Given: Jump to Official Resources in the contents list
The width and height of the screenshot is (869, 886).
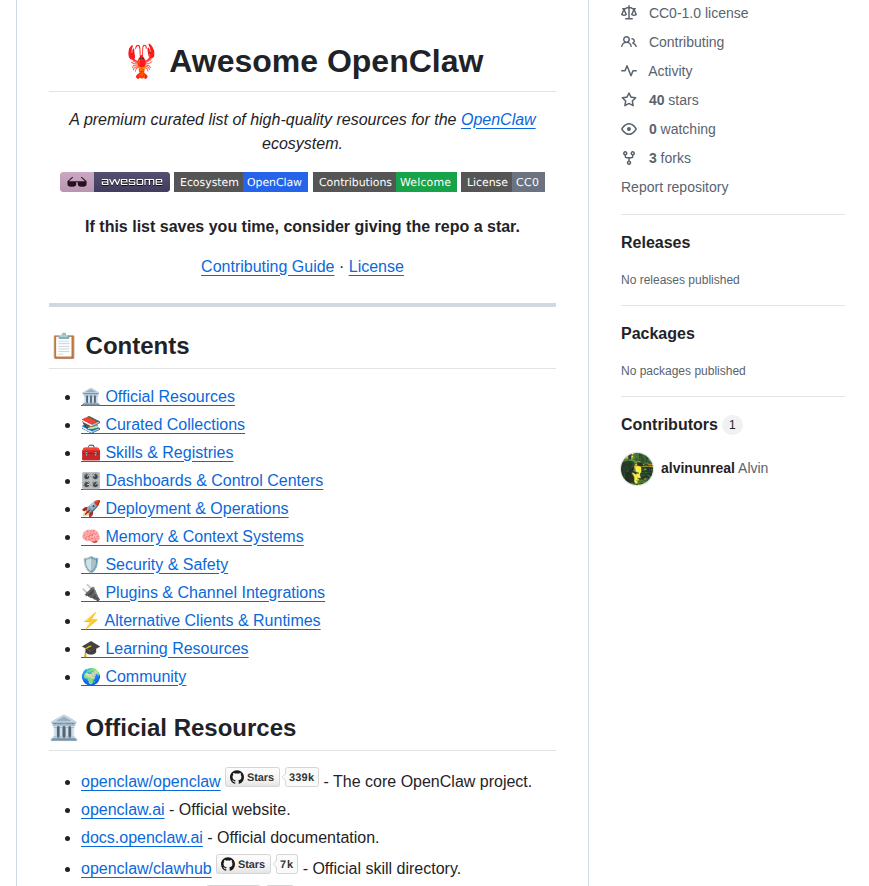Looking at the screenshot, I should 158,397.
